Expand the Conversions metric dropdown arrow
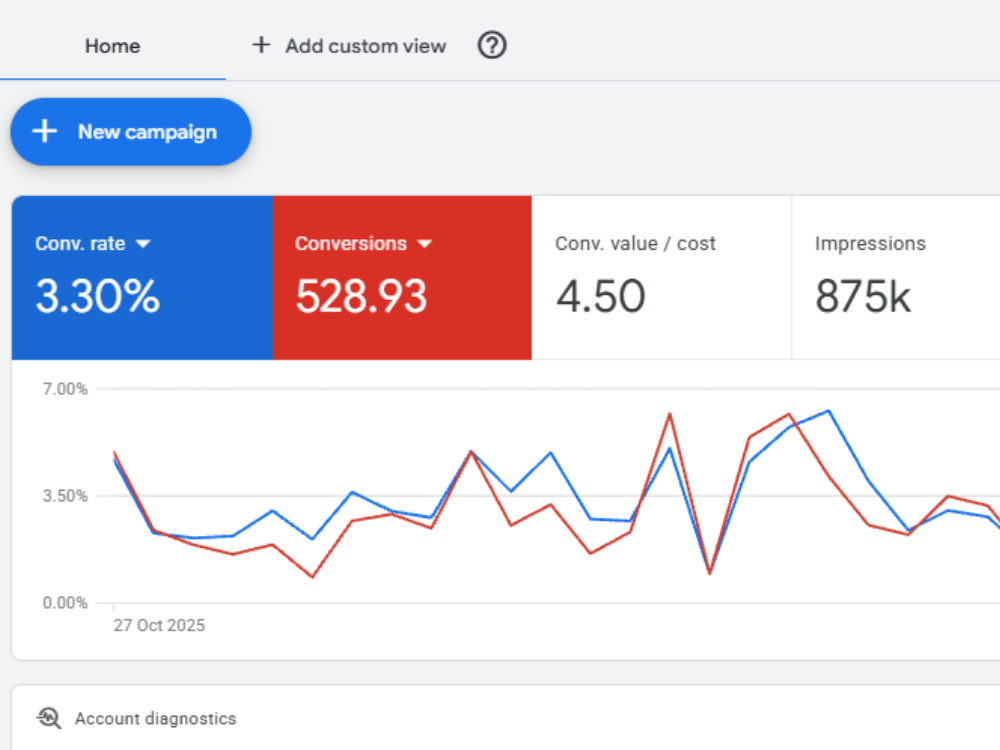Viewport: 1000px width, 750px height. (x=424, y=244)
